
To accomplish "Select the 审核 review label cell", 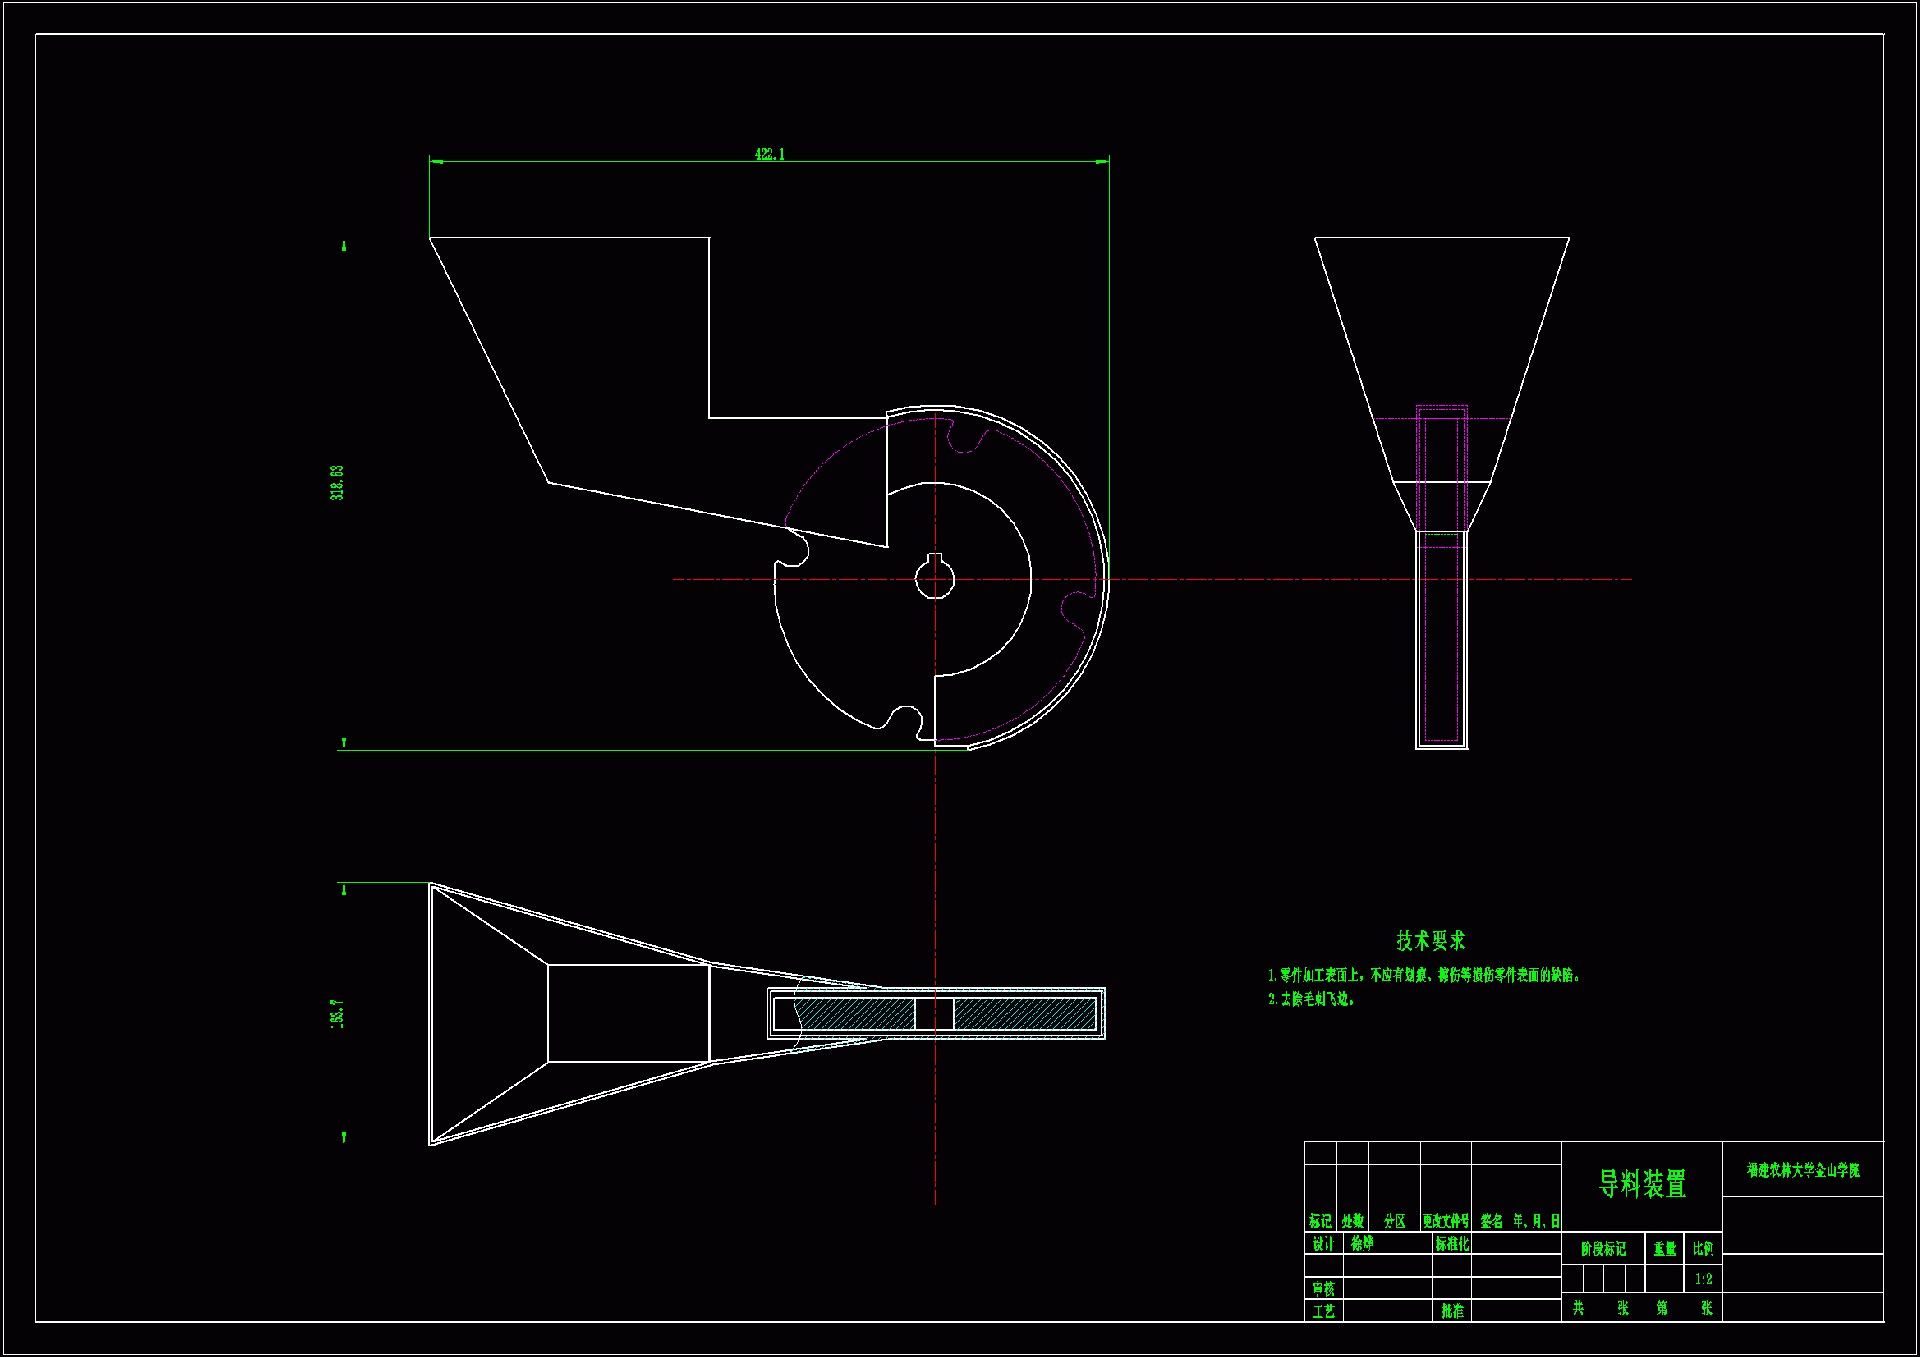I will pos(1322,1288).
